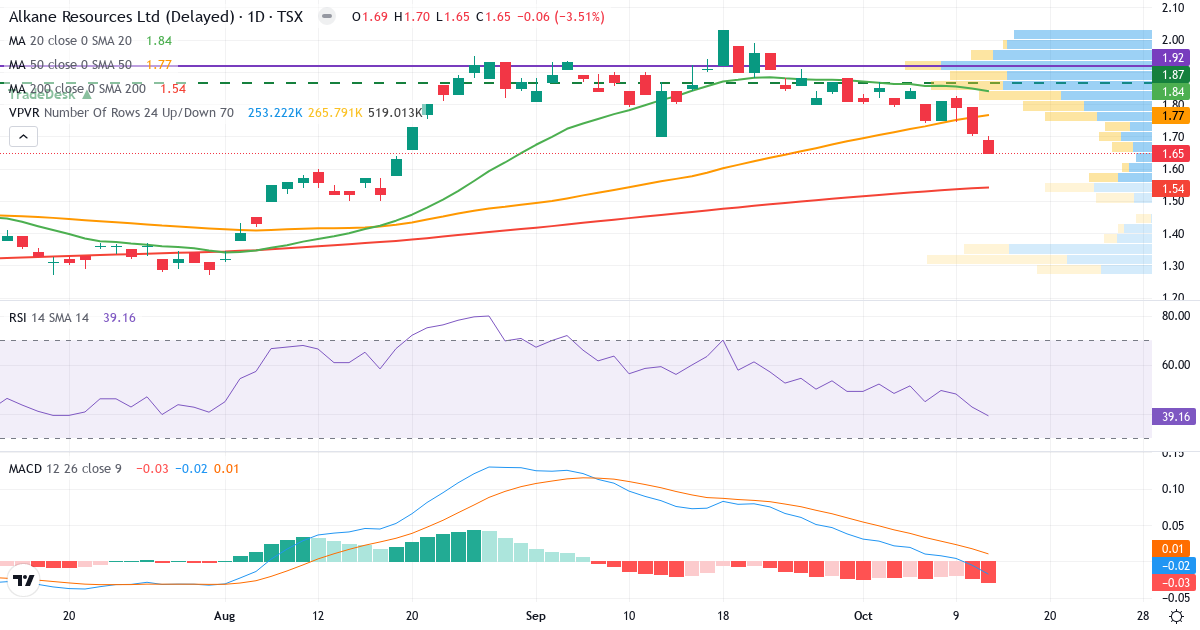Viewport: 1200px width, 630px height.
Task: Click the 253.222K up volume value
Action: point(275,113)
